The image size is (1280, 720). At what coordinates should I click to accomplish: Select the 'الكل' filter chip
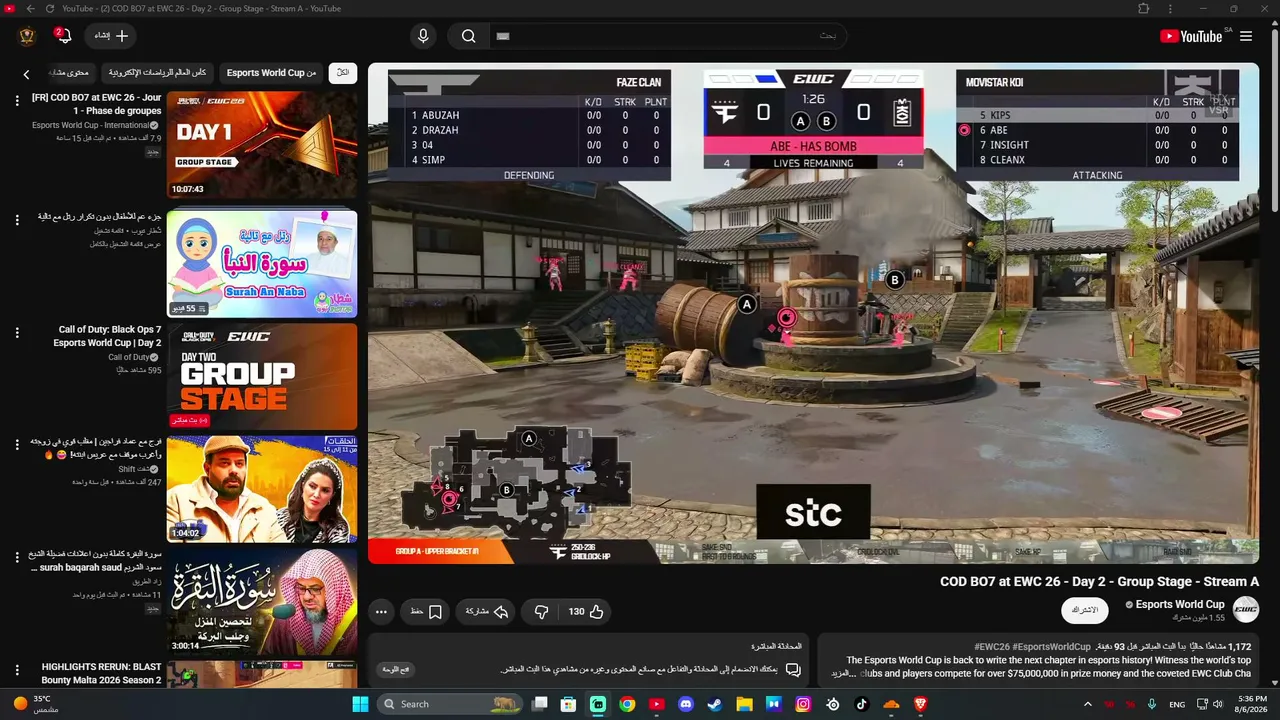click(343, 73)
